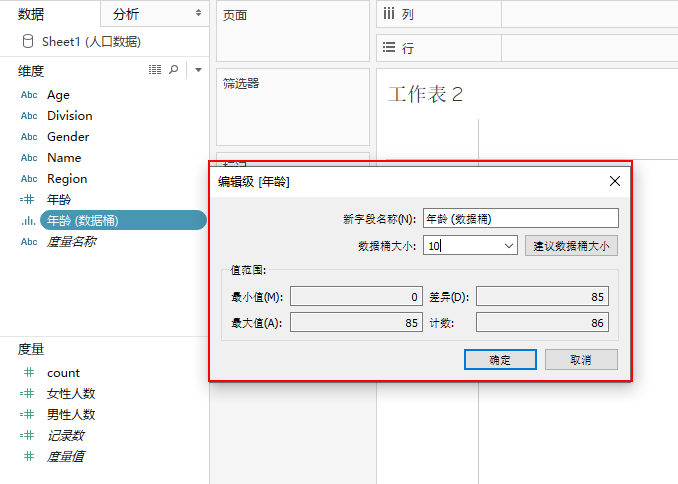Screen dimensions: 678x484
Task: Click the calculated icon beside 男性人数
Action: (27, 414)
